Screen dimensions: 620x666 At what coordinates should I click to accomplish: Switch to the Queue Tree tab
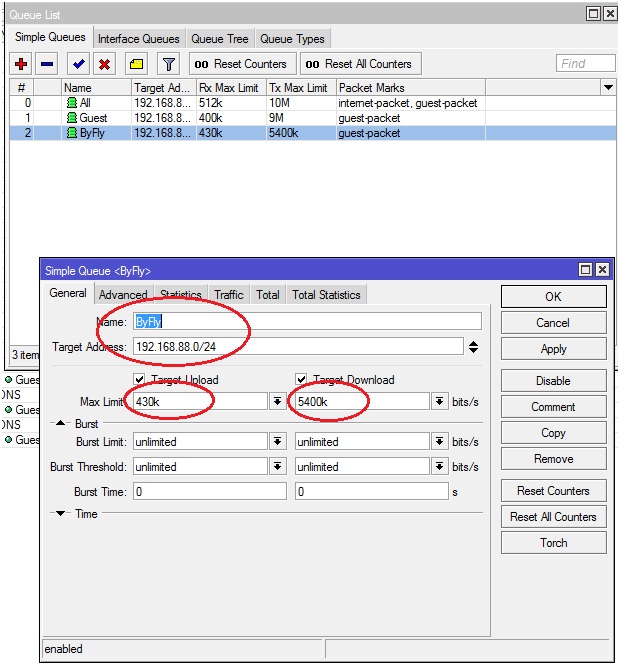219,39
